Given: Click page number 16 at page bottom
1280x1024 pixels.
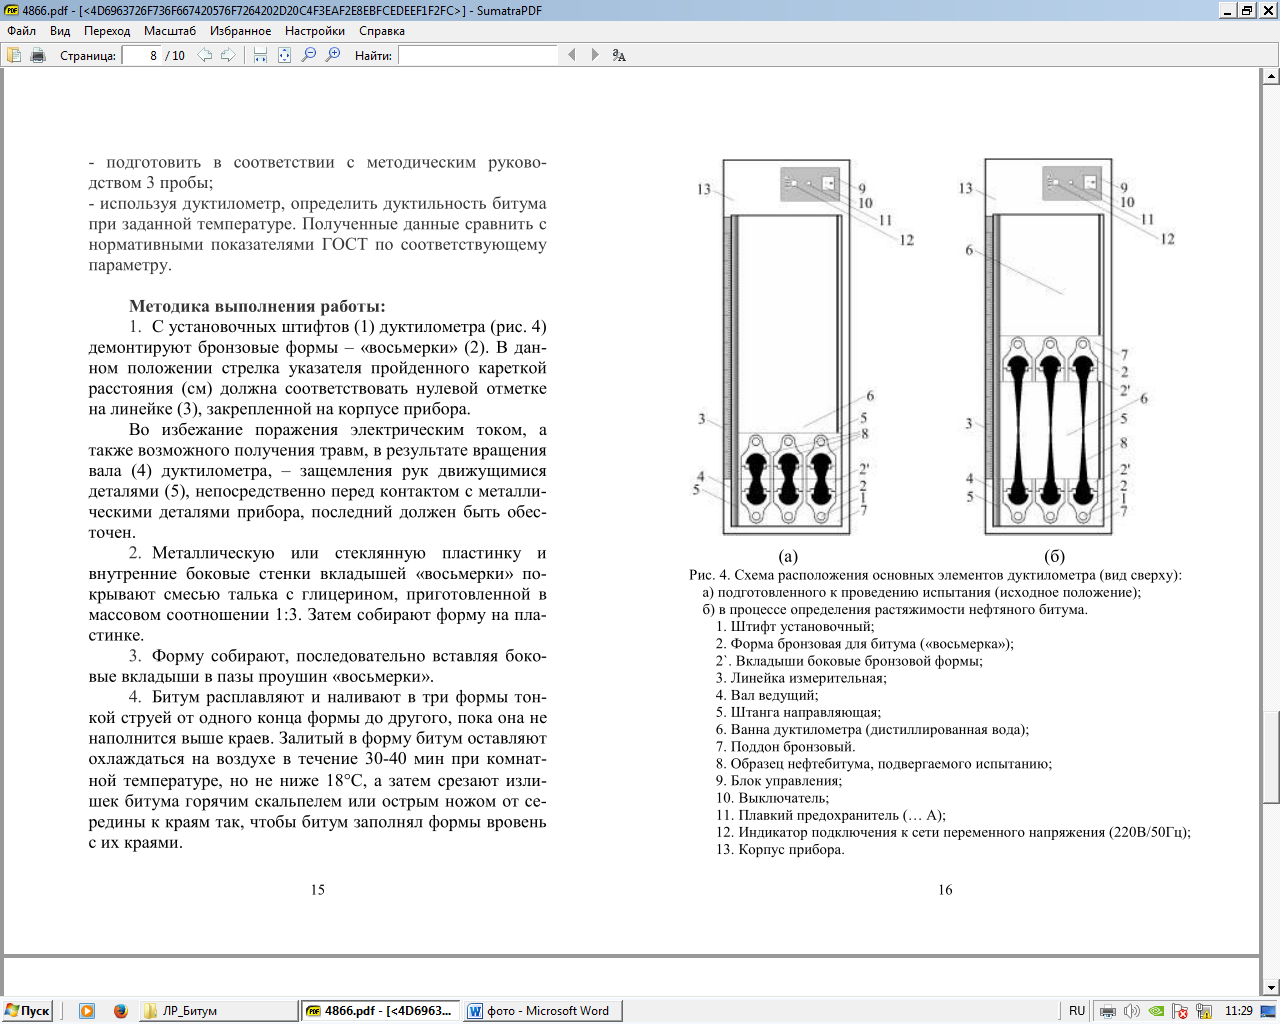Looking at the screenshot, I should pyautogui.click(x=945, y=890).
